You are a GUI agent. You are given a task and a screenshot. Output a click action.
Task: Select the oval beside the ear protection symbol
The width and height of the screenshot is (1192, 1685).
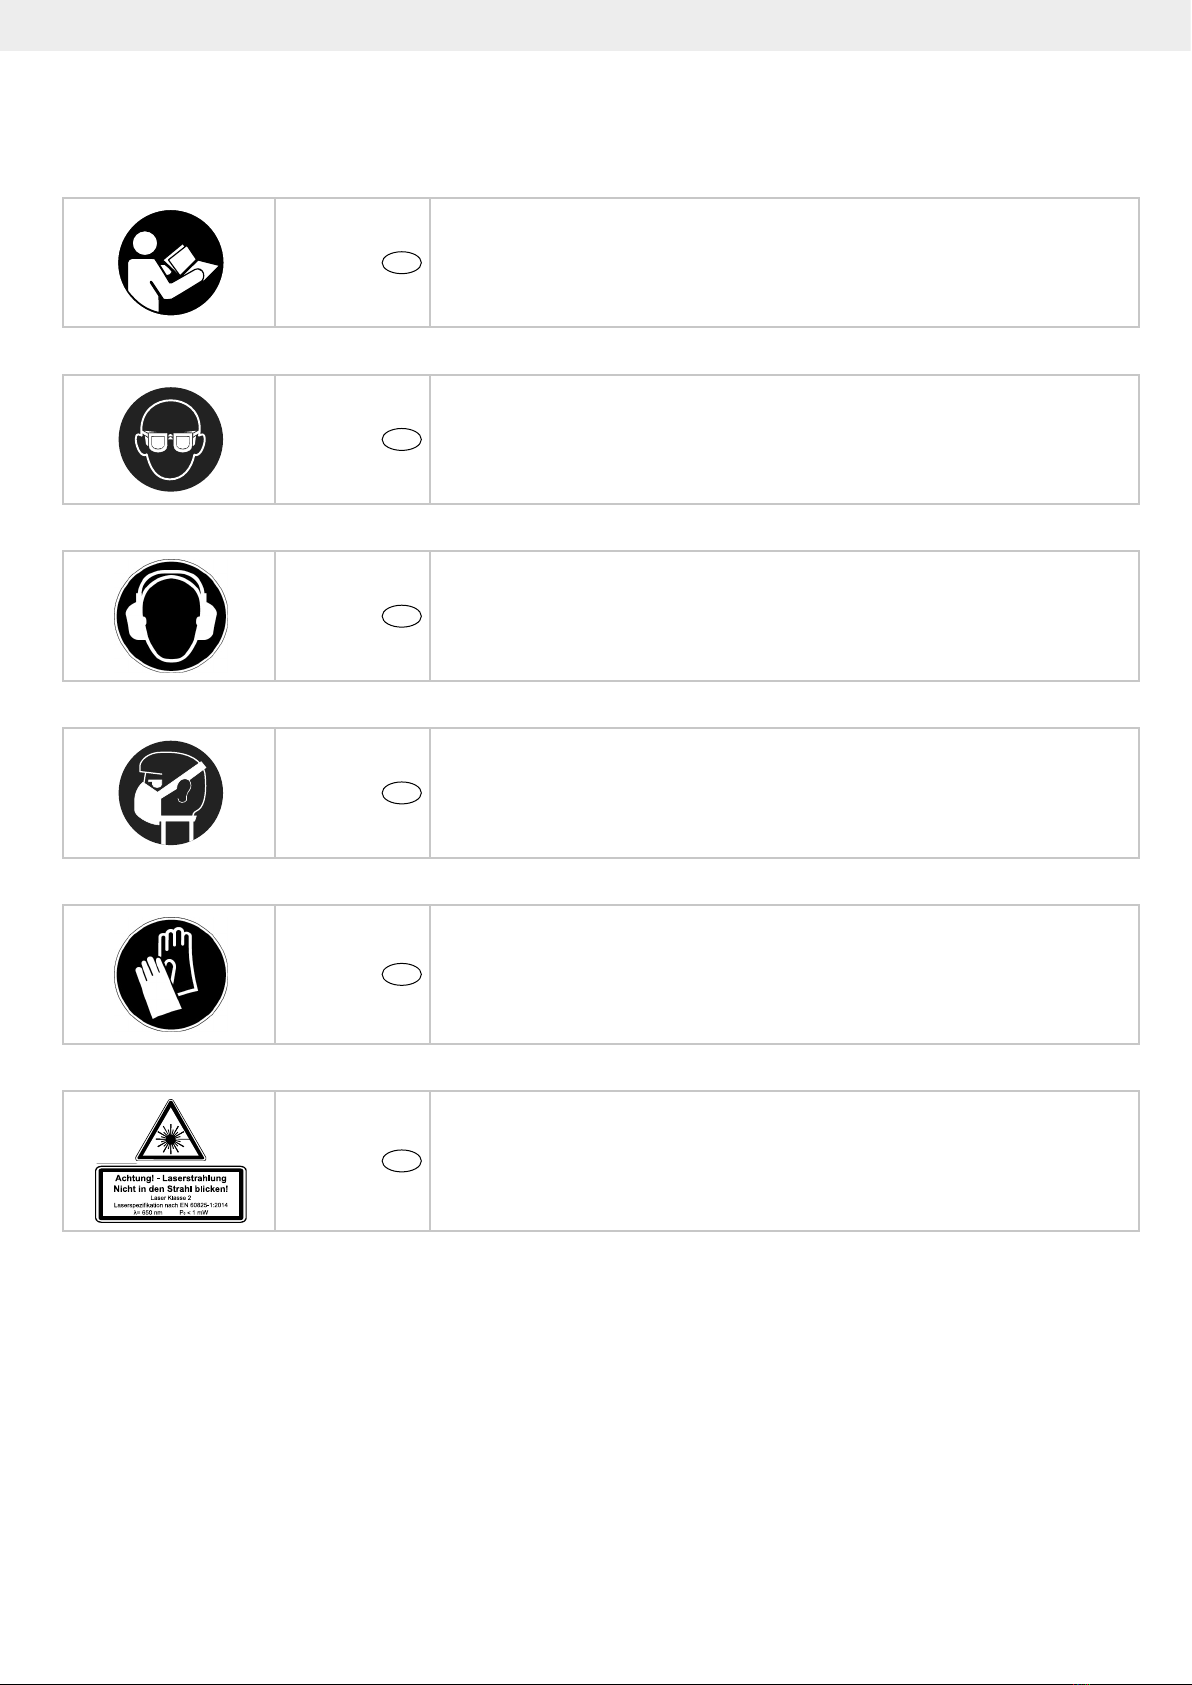(401, 616)
